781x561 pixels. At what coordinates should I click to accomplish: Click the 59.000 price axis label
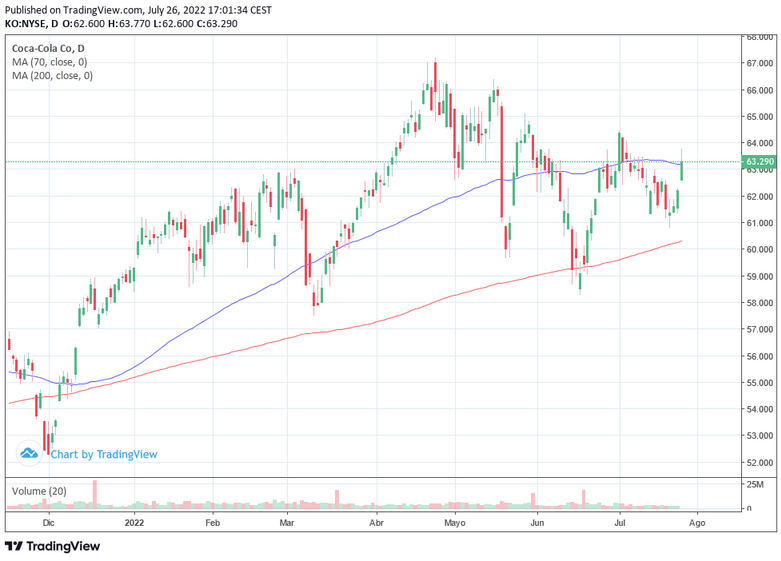(760, 276)
